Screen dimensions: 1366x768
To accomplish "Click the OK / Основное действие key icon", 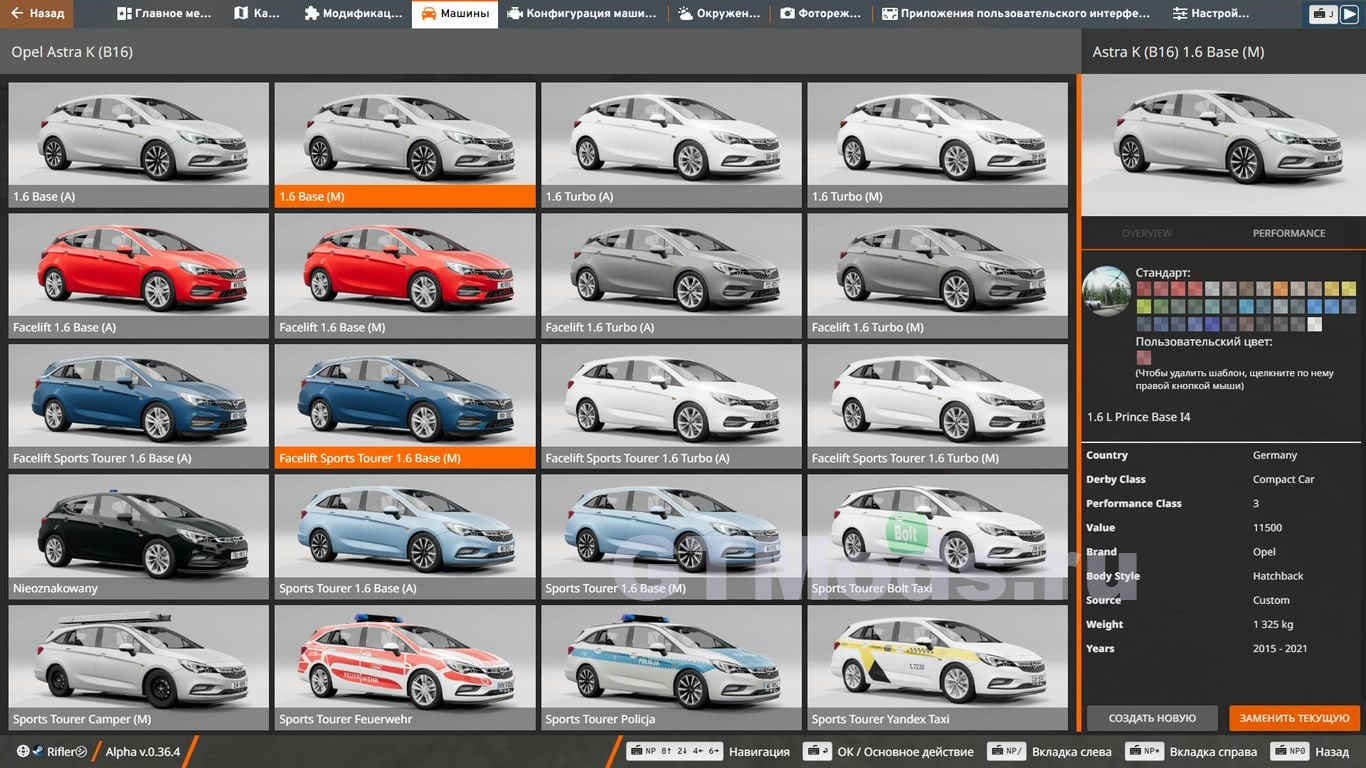I will 818,752.
